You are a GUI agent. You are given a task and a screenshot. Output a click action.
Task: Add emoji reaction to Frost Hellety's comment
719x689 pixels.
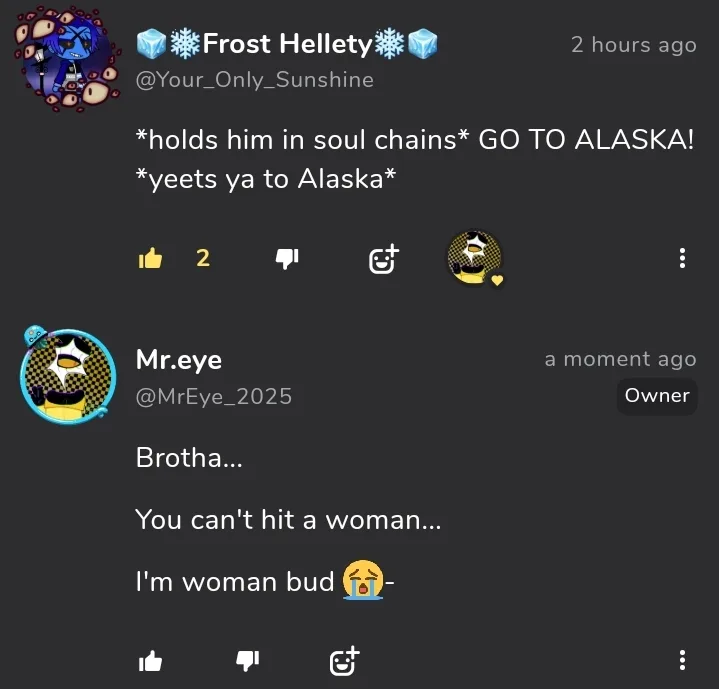[384, 259]
